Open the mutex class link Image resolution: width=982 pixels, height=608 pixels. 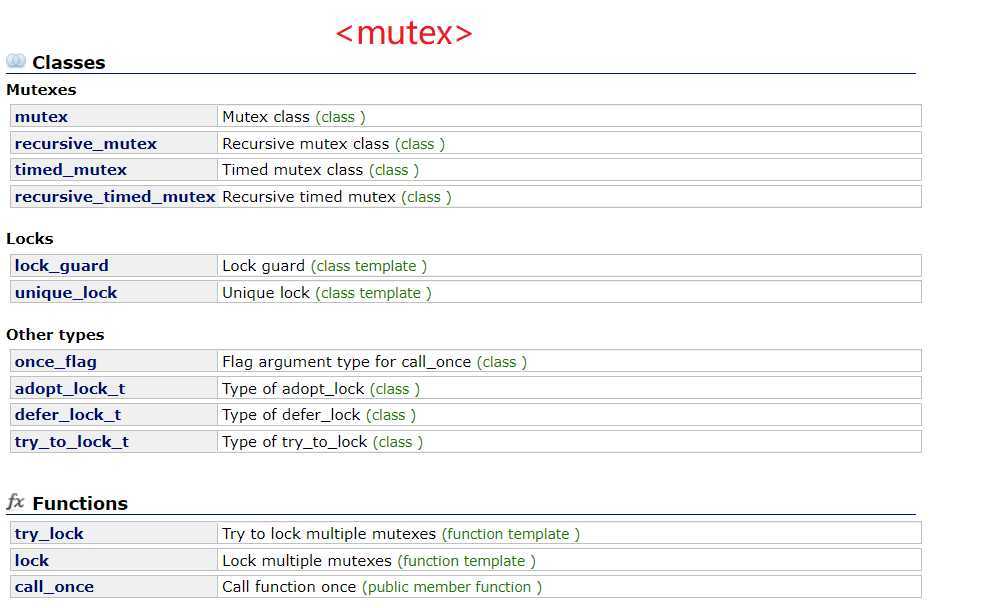click(x=41, y=117)
